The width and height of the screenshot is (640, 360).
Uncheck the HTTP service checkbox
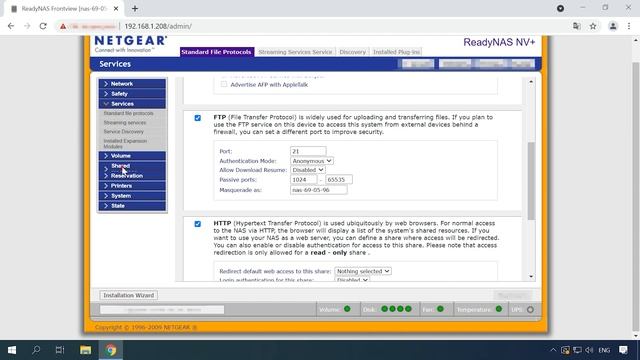(x=198, y=224)
